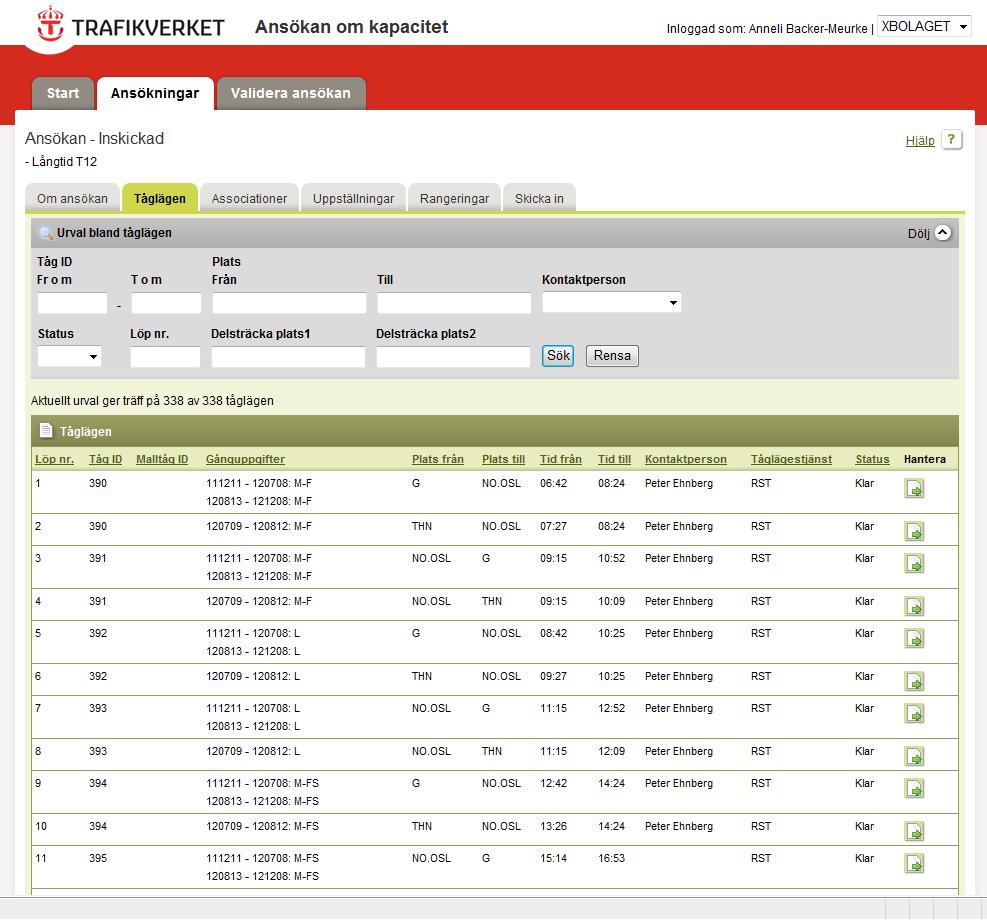Image resolution: width=987 pixels, height=920 pixels.
Task: Click the Delsträcka plats2 field
Action: (x=453, y=357)
